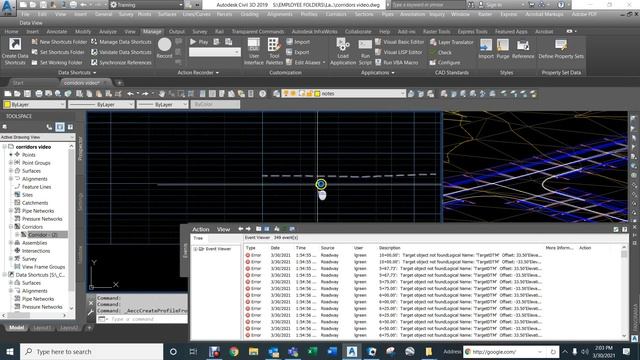Open the Surfaces menu

point(167,14)
